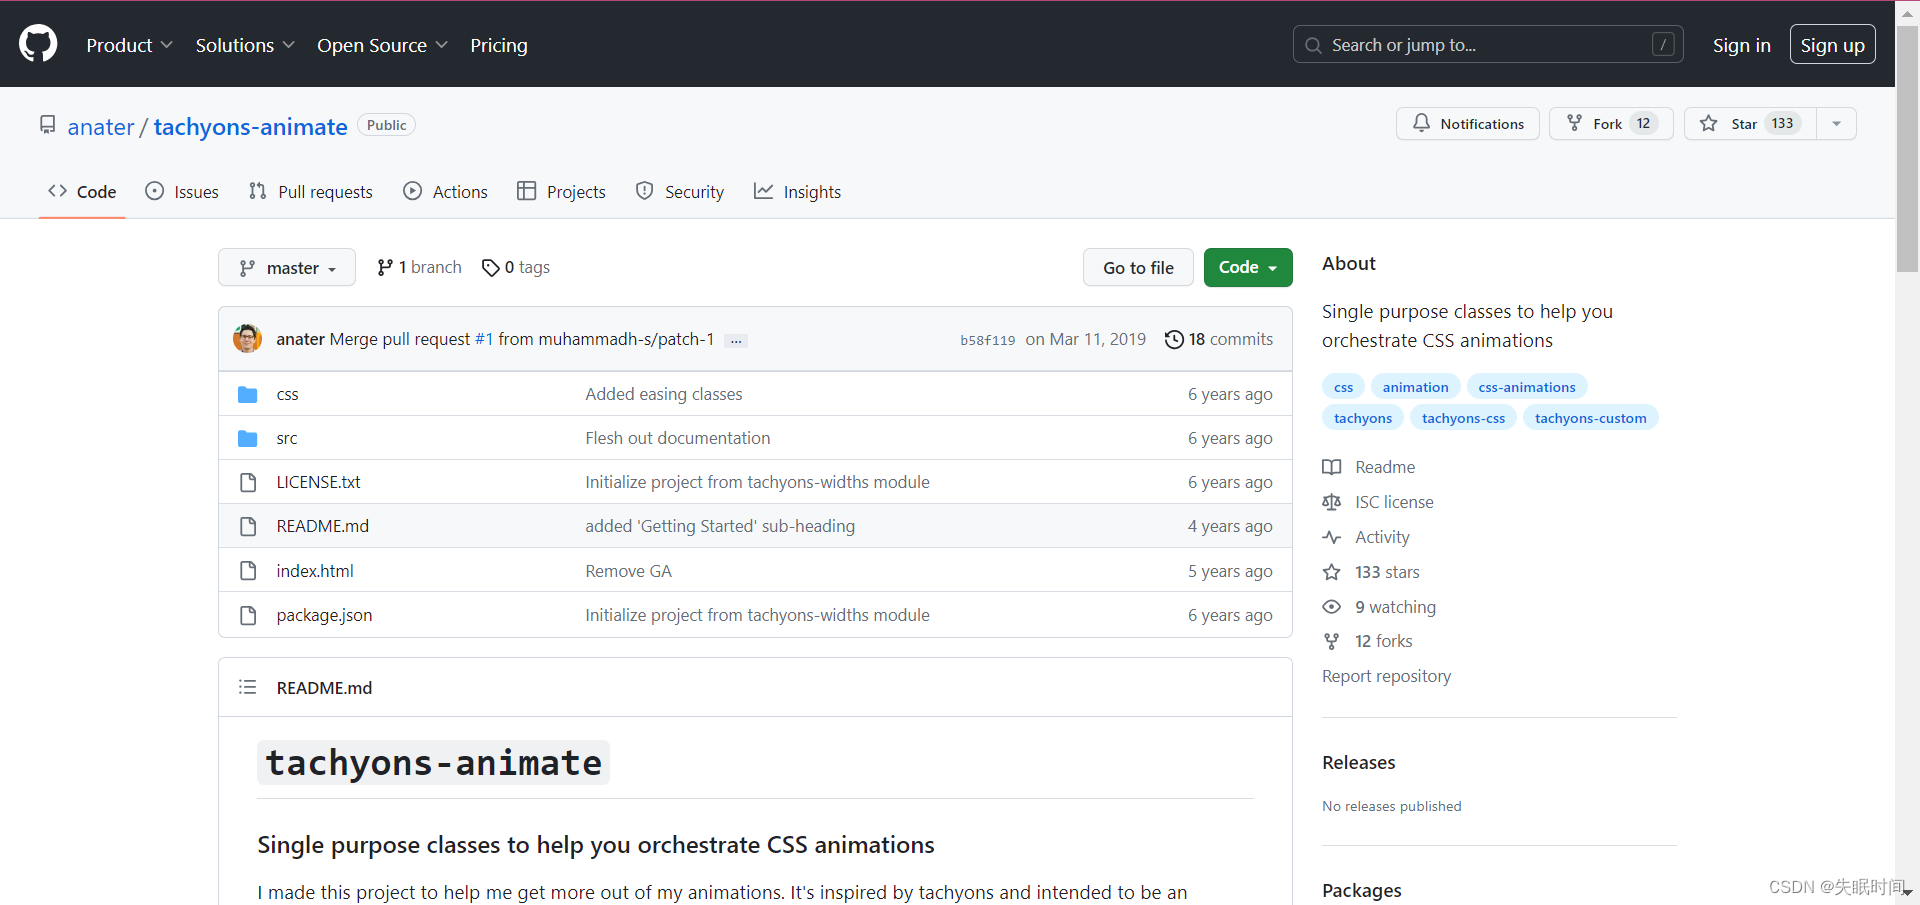Focus the Search or jump to field

click(1488, 44)
